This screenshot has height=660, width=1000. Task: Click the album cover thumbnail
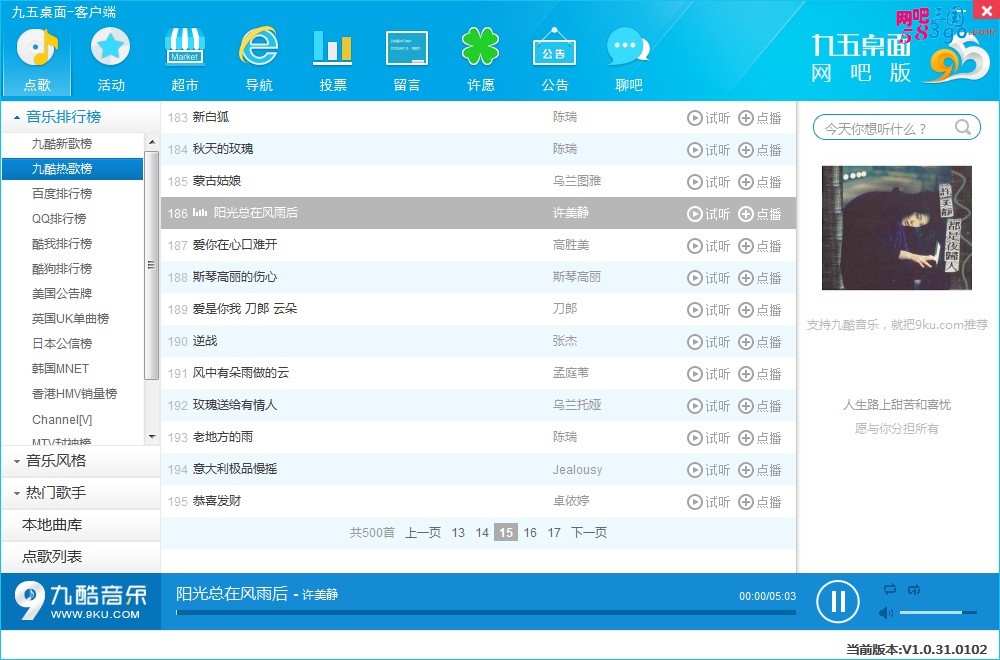pos(897,228)
